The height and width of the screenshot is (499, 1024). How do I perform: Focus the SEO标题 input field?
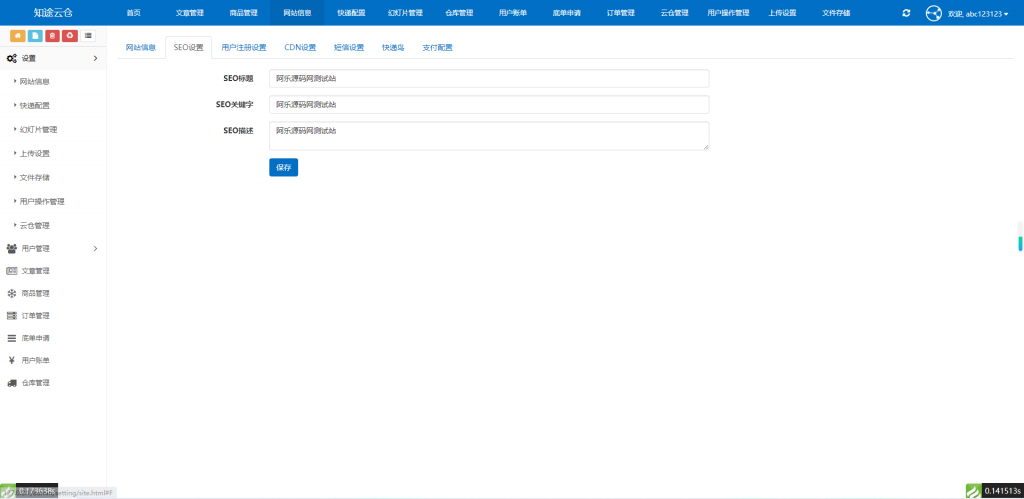[x=489, y=78]
